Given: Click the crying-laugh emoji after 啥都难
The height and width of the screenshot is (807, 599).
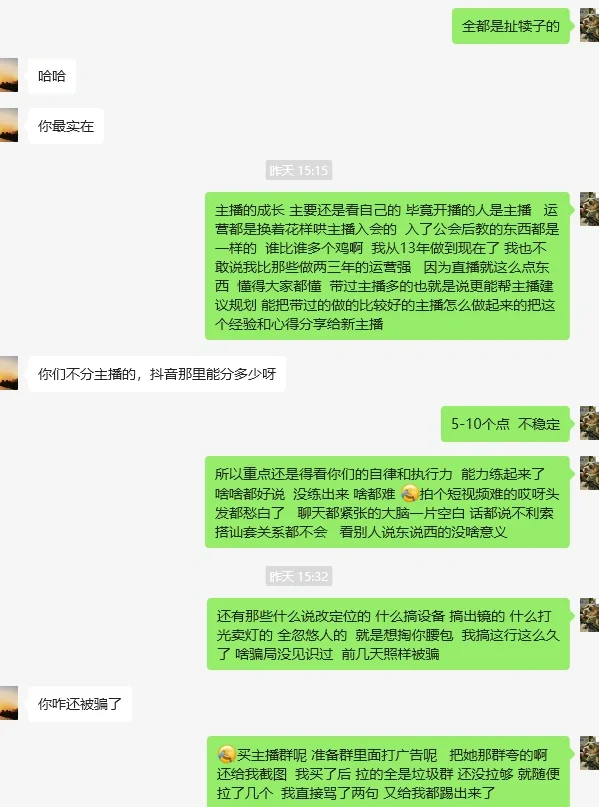Looking at the screenshot, I should click(410, 494).
